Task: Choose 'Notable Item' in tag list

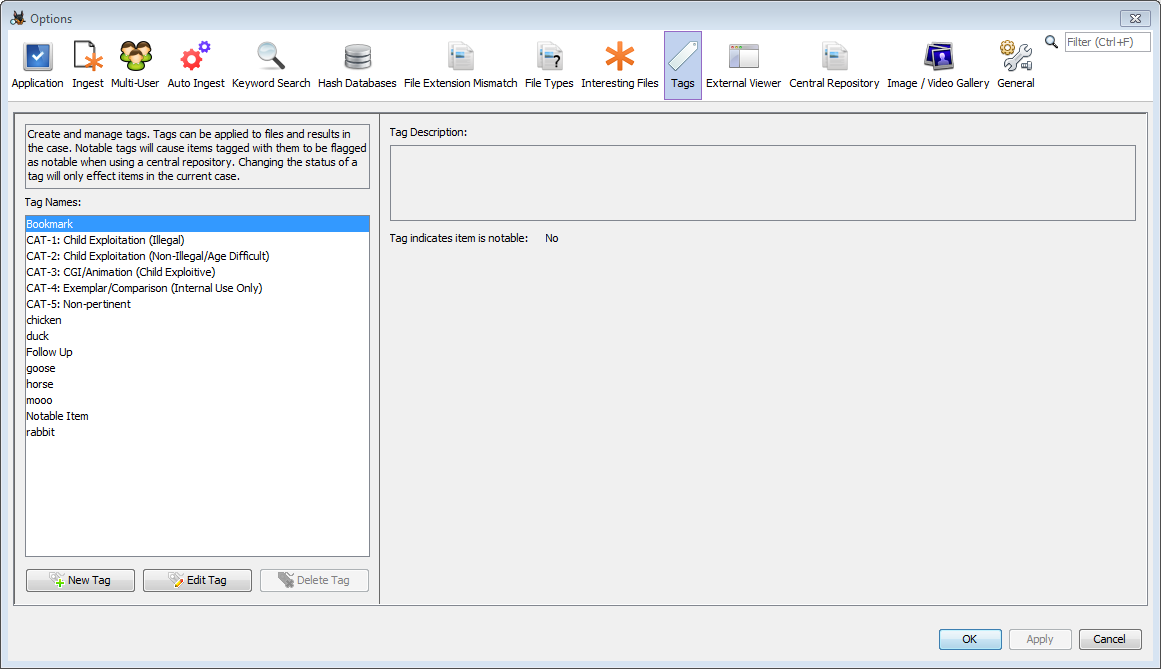Action: (58, 416)
